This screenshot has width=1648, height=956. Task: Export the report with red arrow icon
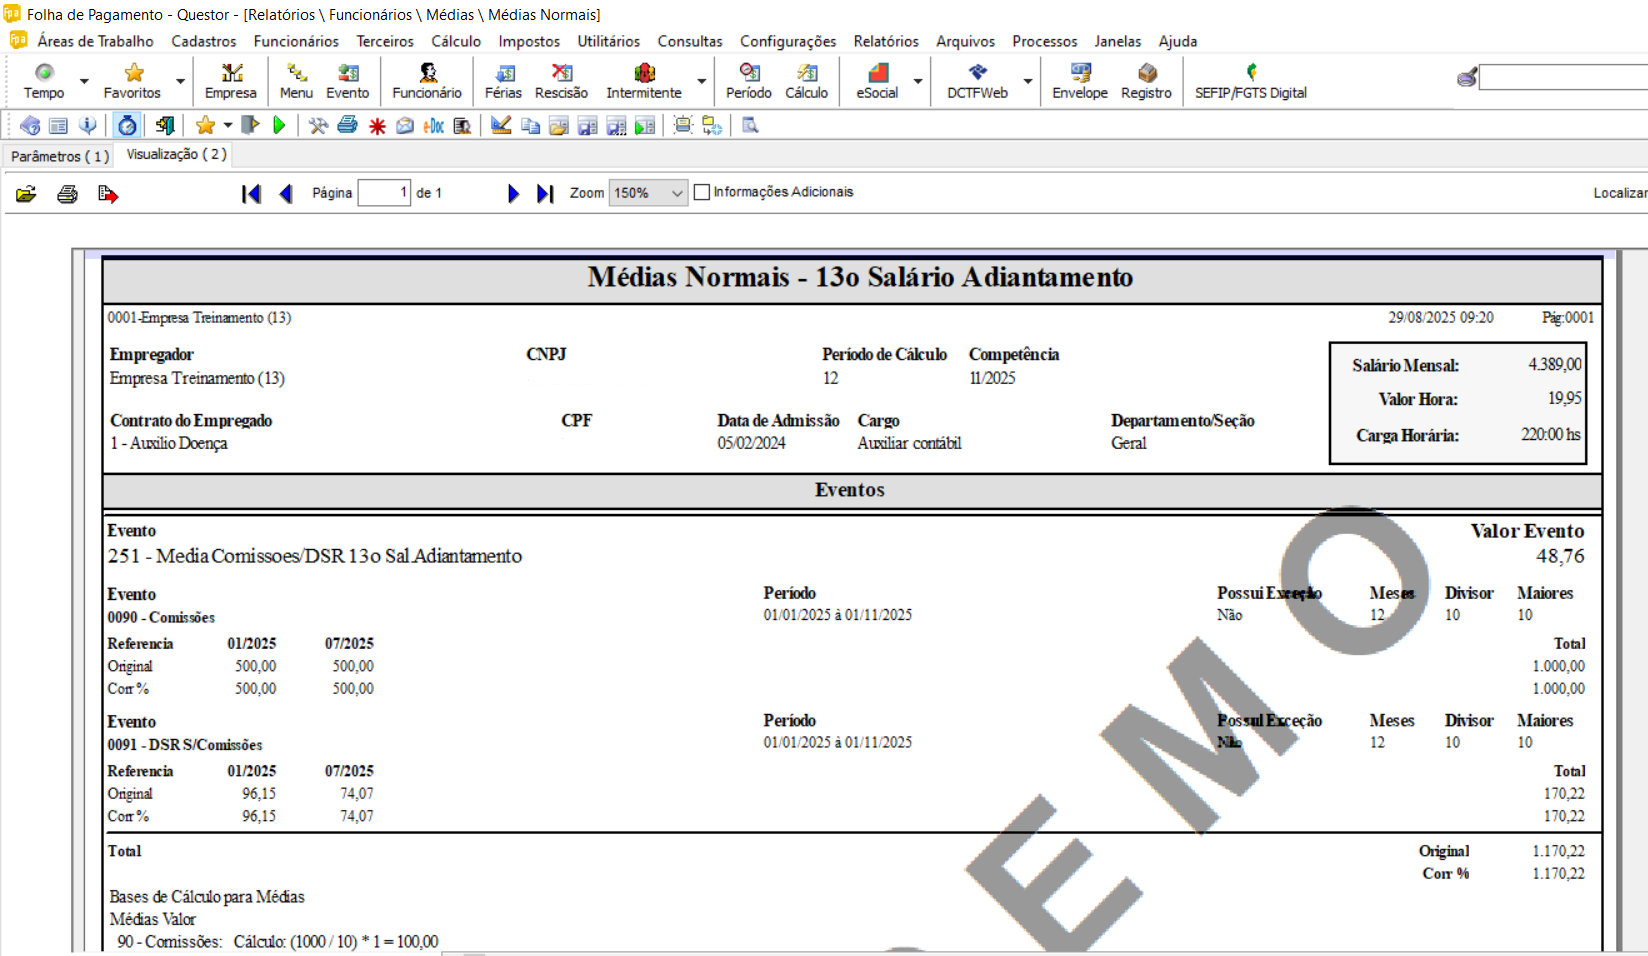[x=108, y=194]
